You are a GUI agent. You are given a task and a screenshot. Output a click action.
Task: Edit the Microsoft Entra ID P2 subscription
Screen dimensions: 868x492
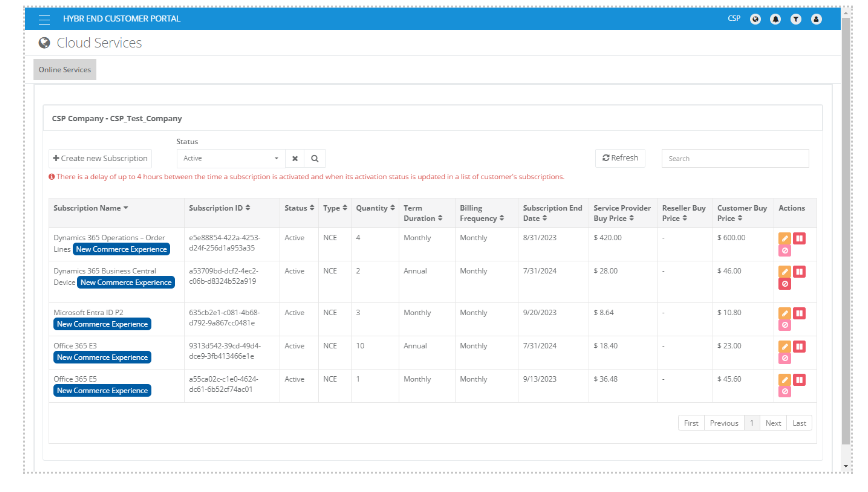[x=784, y=313]
